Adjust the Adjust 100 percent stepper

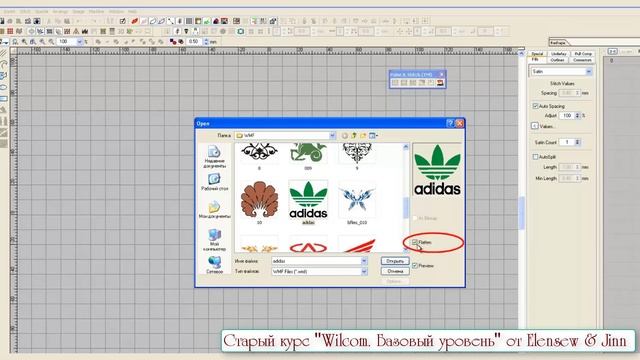coord(577,116)
